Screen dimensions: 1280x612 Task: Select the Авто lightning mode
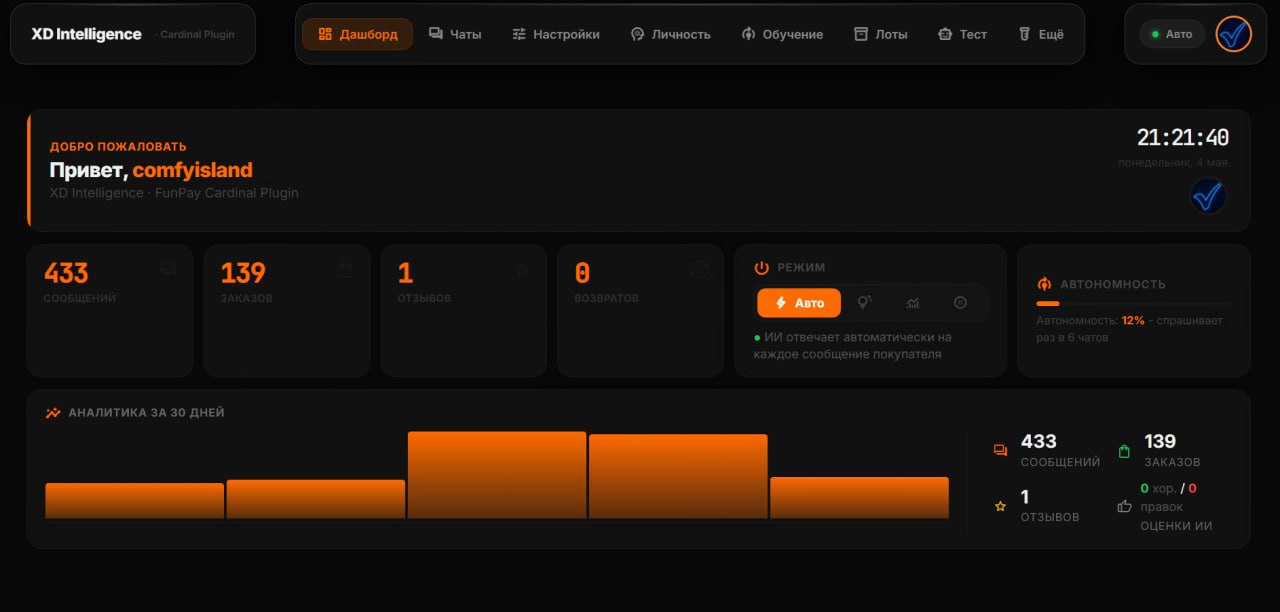pyautogui.click(x=799, y=303)
